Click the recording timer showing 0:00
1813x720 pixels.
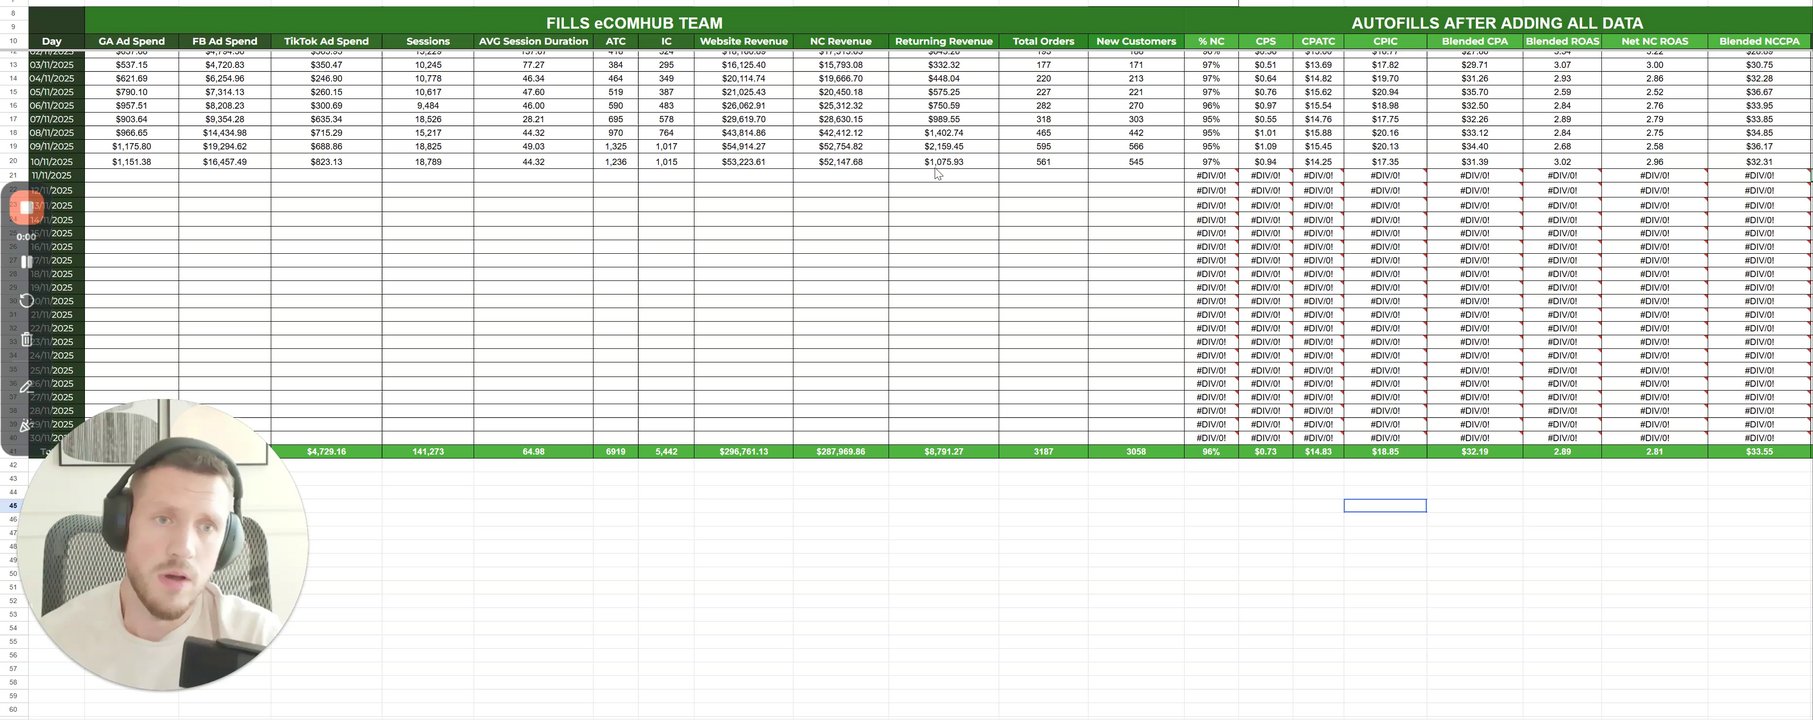tap(26, 237)
